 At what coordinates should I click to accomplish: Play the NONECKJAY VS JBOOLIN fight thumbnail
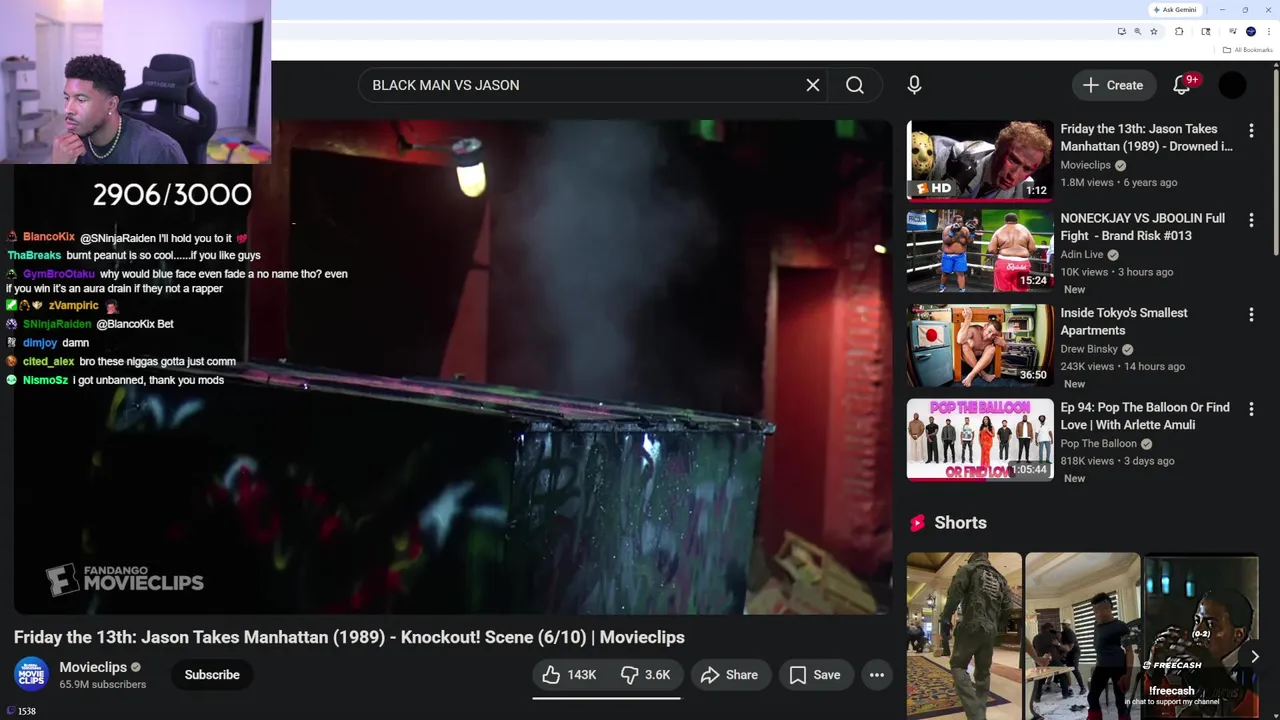(980, 251)
